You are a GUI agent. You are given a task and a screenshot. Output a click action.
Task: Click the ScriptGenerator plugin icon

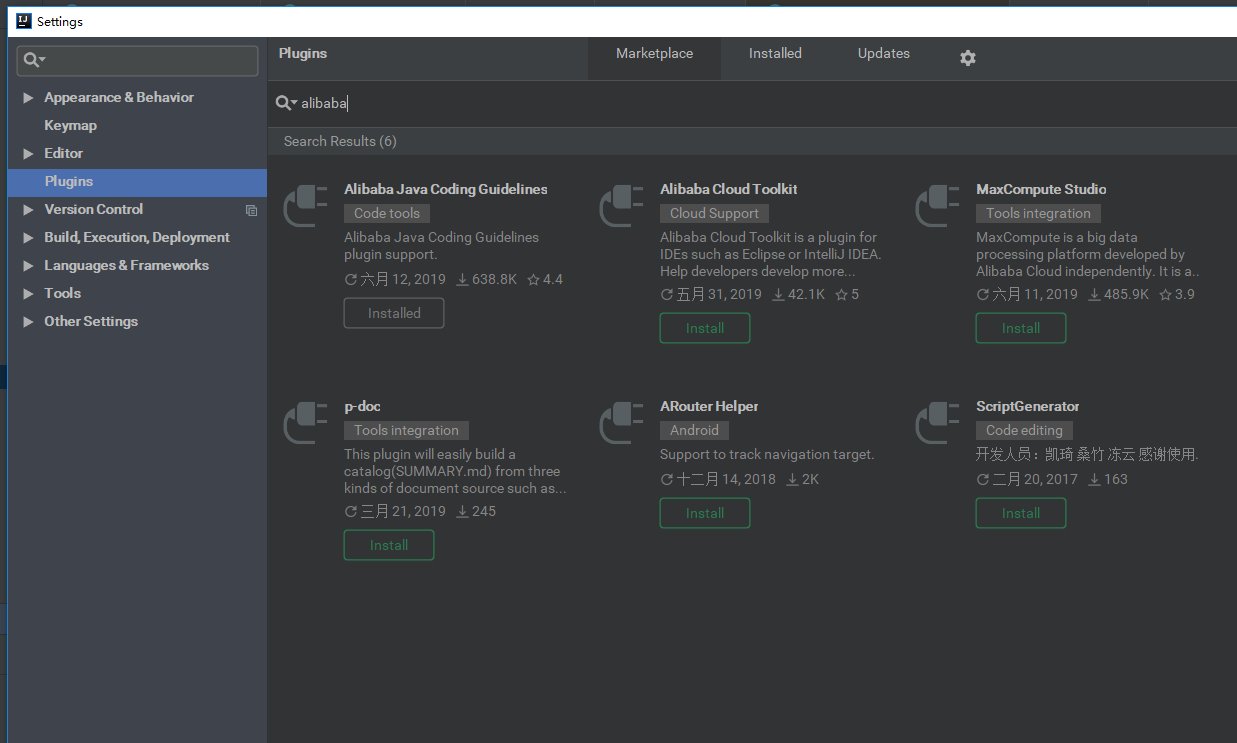(x=938, y=423)
